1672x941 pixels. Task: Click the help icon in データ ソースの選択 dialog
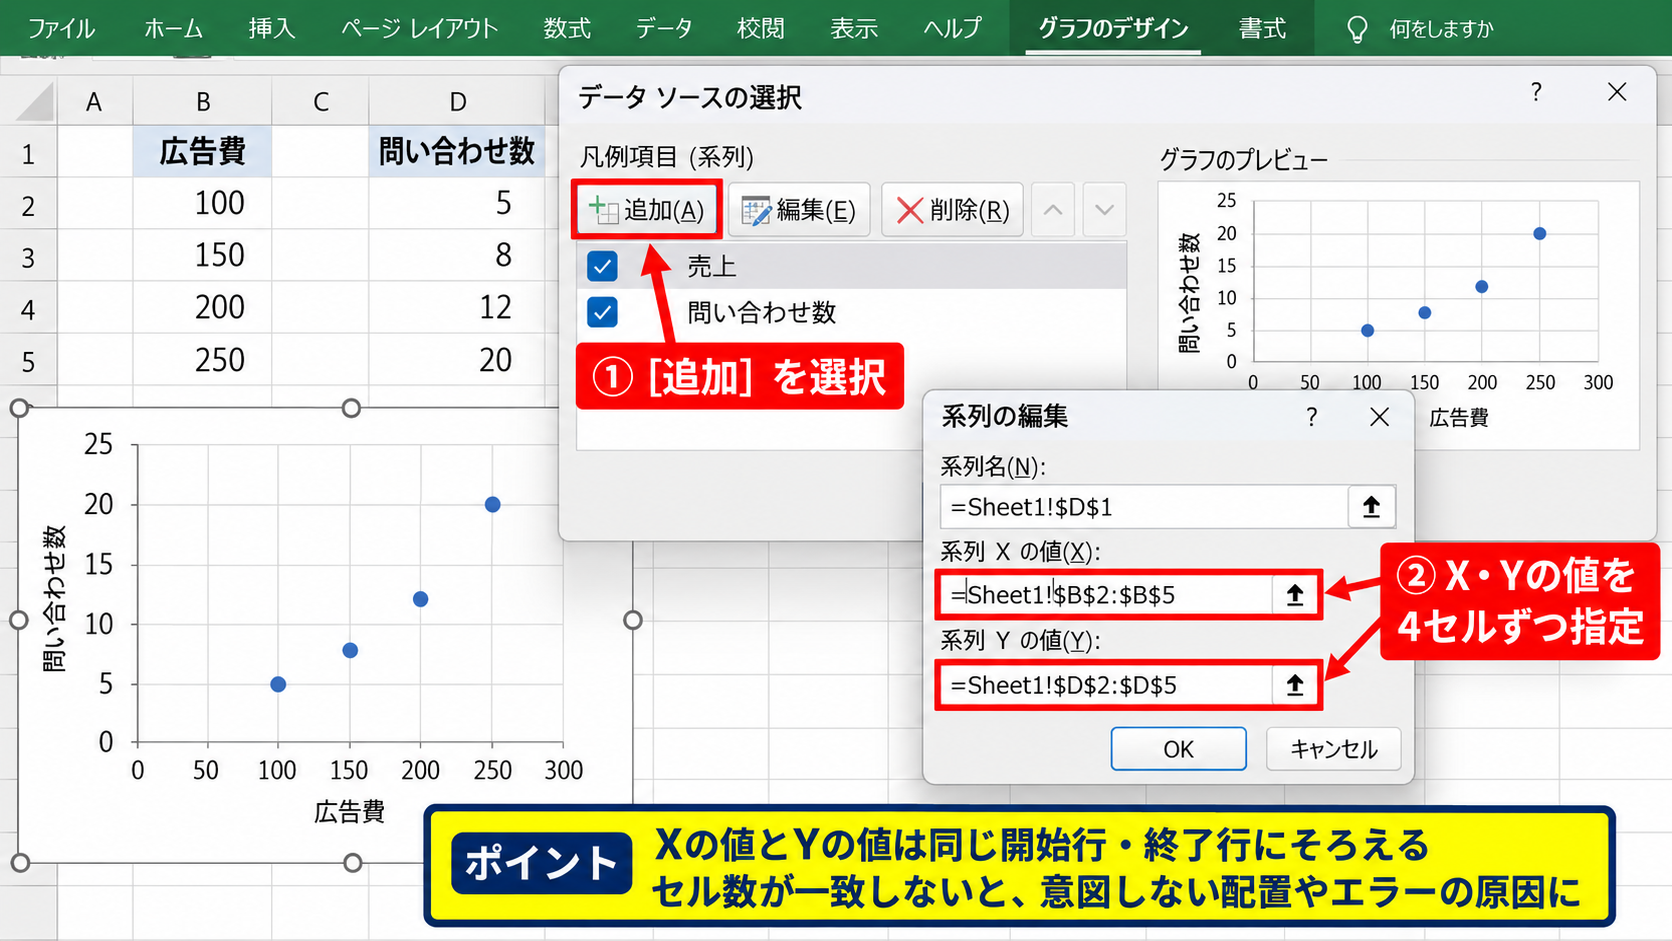[1536, 92]
